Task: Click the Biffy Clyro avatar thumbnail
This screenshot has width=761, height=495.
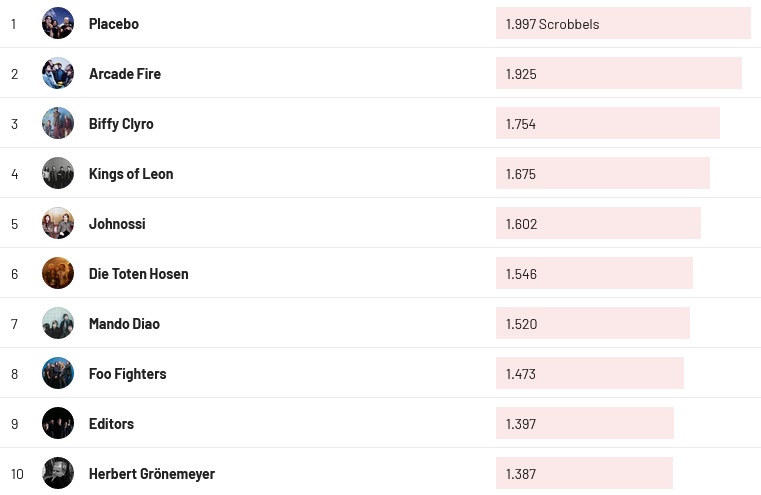Action: (58, 123)
